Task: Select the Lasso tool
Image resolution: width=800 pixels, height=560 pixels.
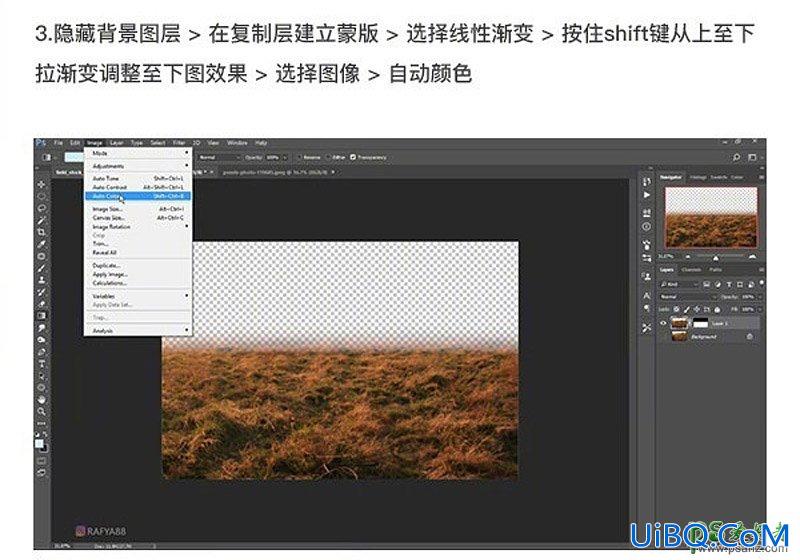Action: [41, 208]
